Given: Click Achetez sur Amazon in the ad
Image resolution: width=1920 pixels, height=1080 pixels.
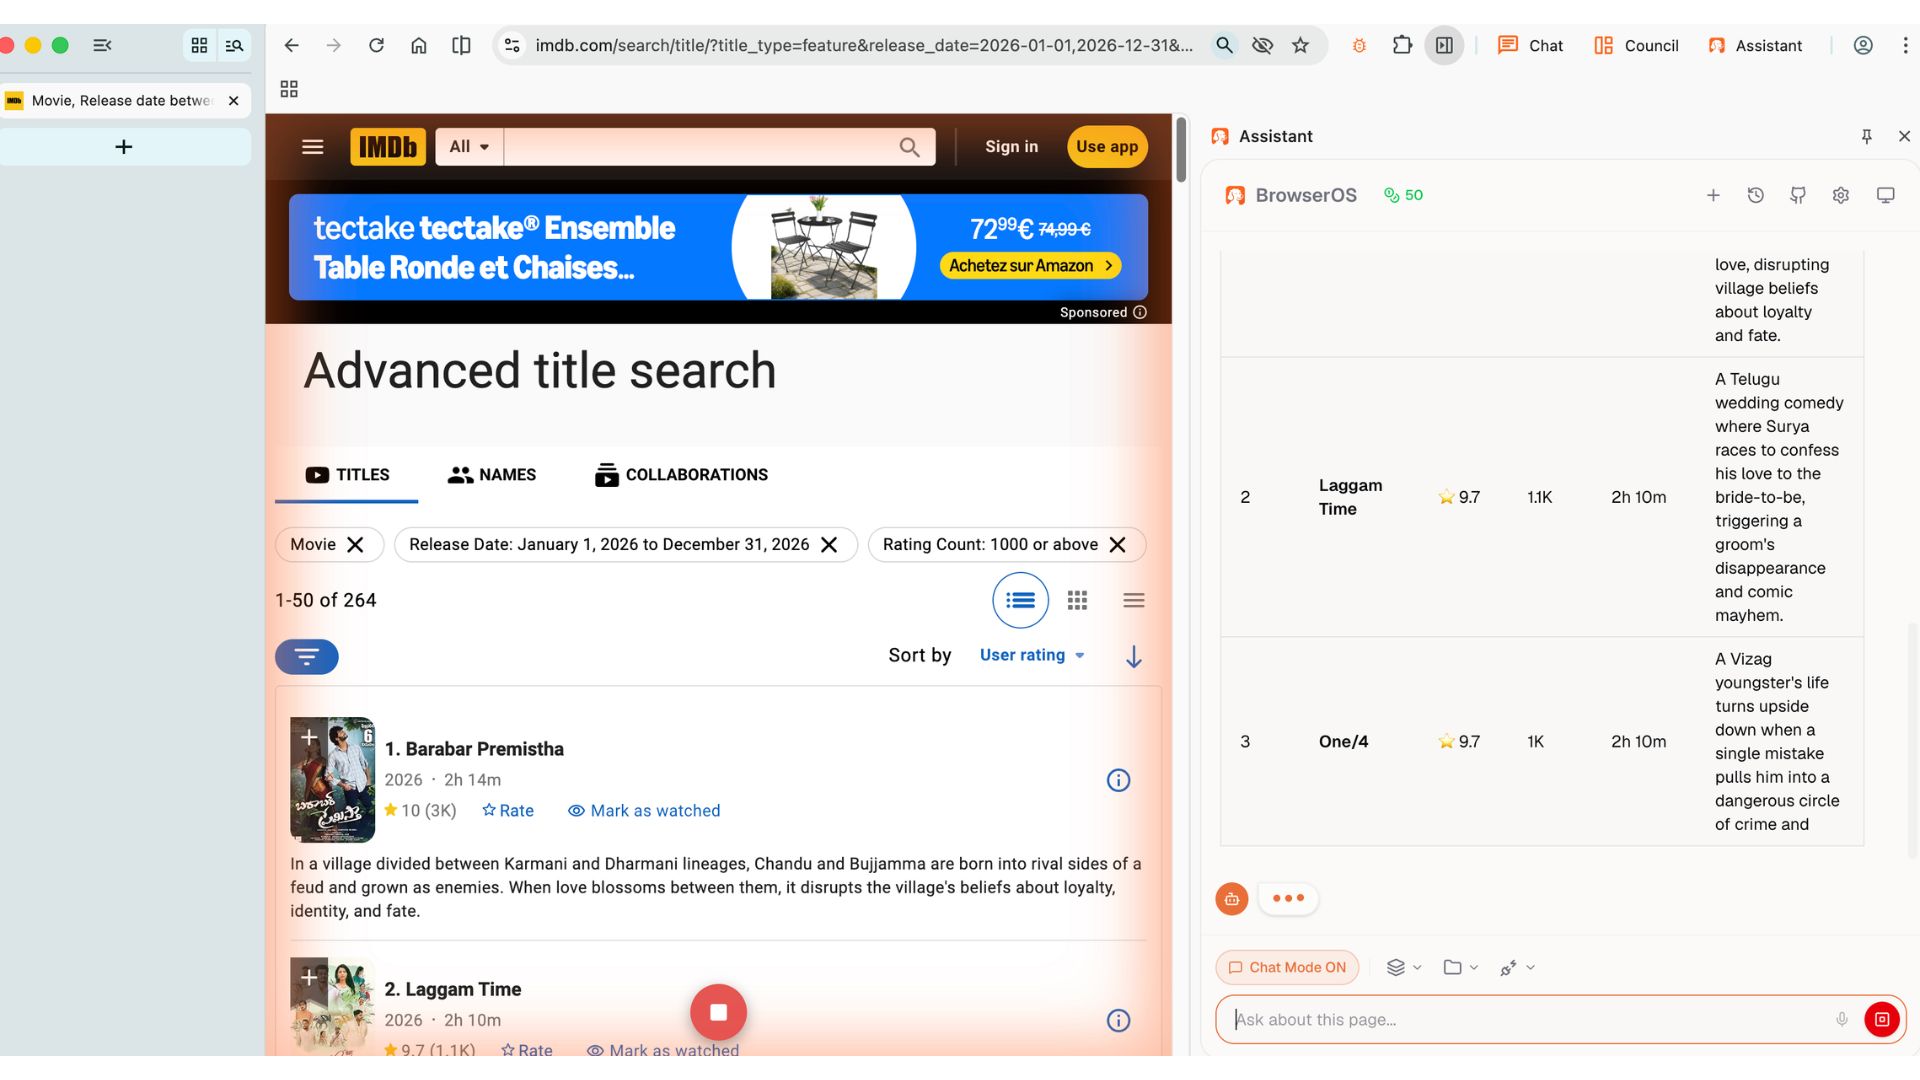Looking at the screenshot, I should (x=1030, y=266).
